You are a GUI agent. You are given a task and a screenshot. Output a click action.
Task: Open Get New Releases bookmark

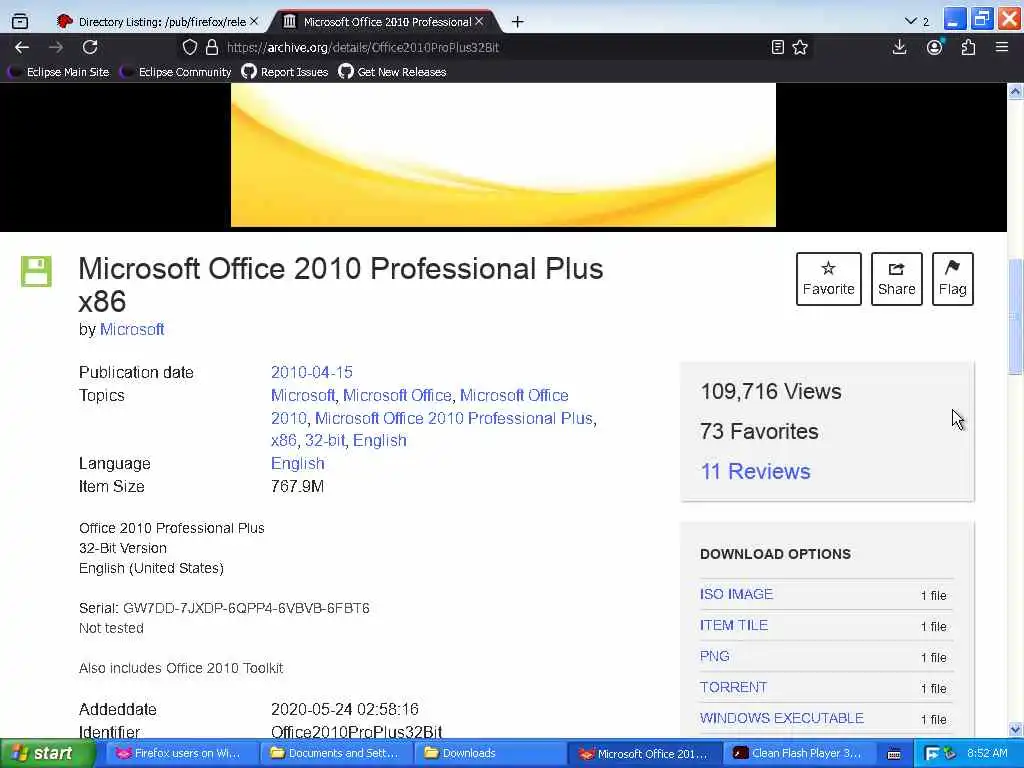[392, 72]
